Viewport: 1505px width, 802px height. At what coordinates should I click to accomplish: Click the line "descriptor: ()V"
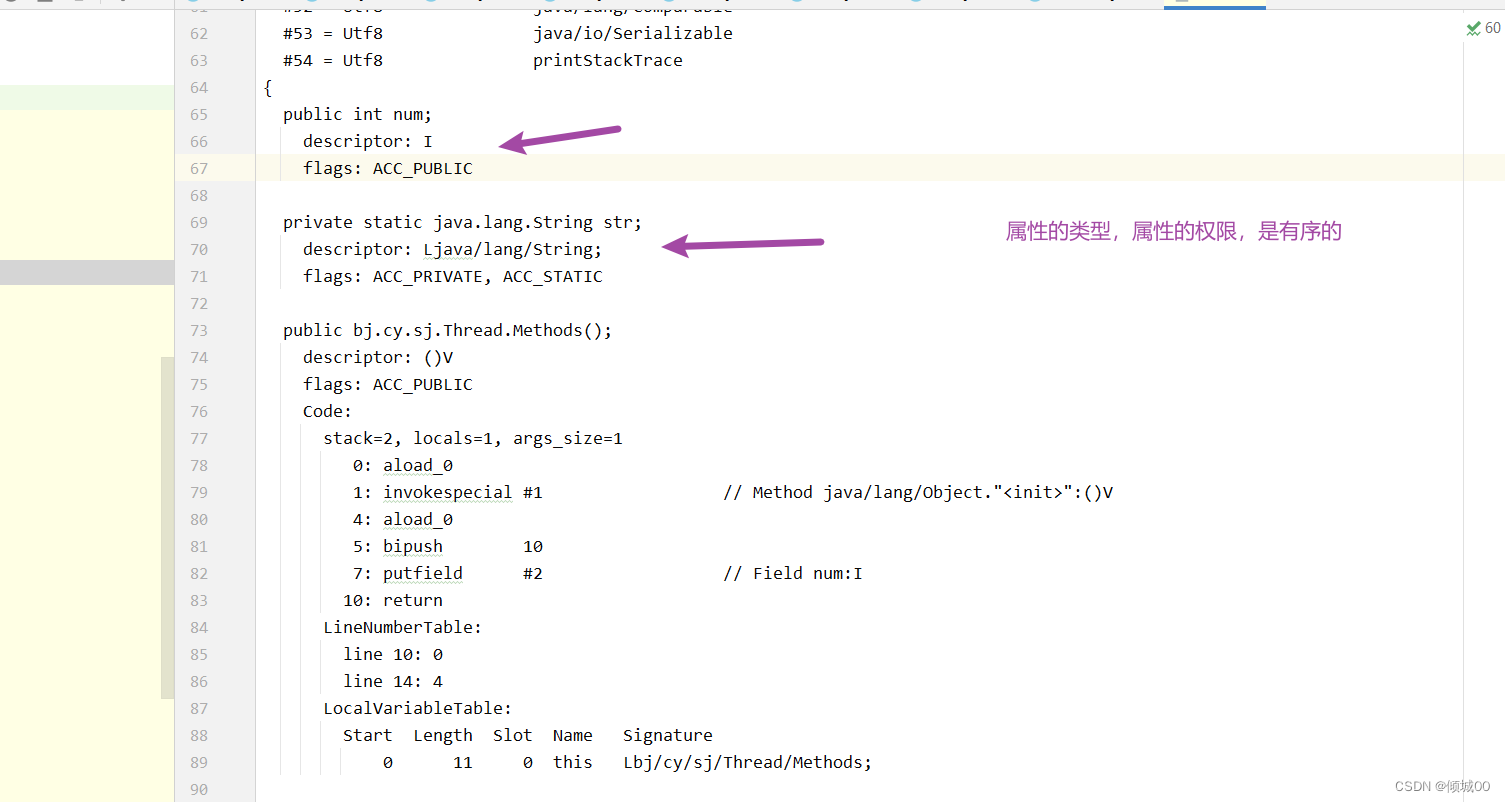tap(378, 357)
